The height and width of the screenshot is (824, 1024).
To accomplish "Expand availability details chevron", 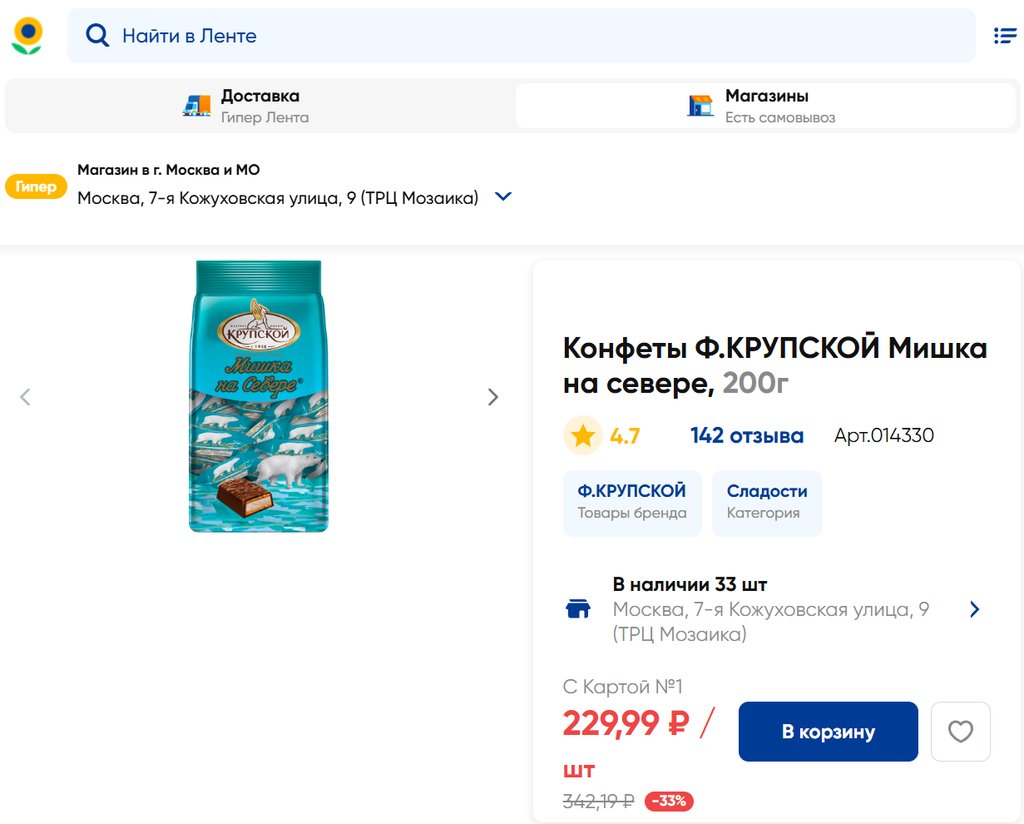I will pyautogui.click(x=975, y=609).
